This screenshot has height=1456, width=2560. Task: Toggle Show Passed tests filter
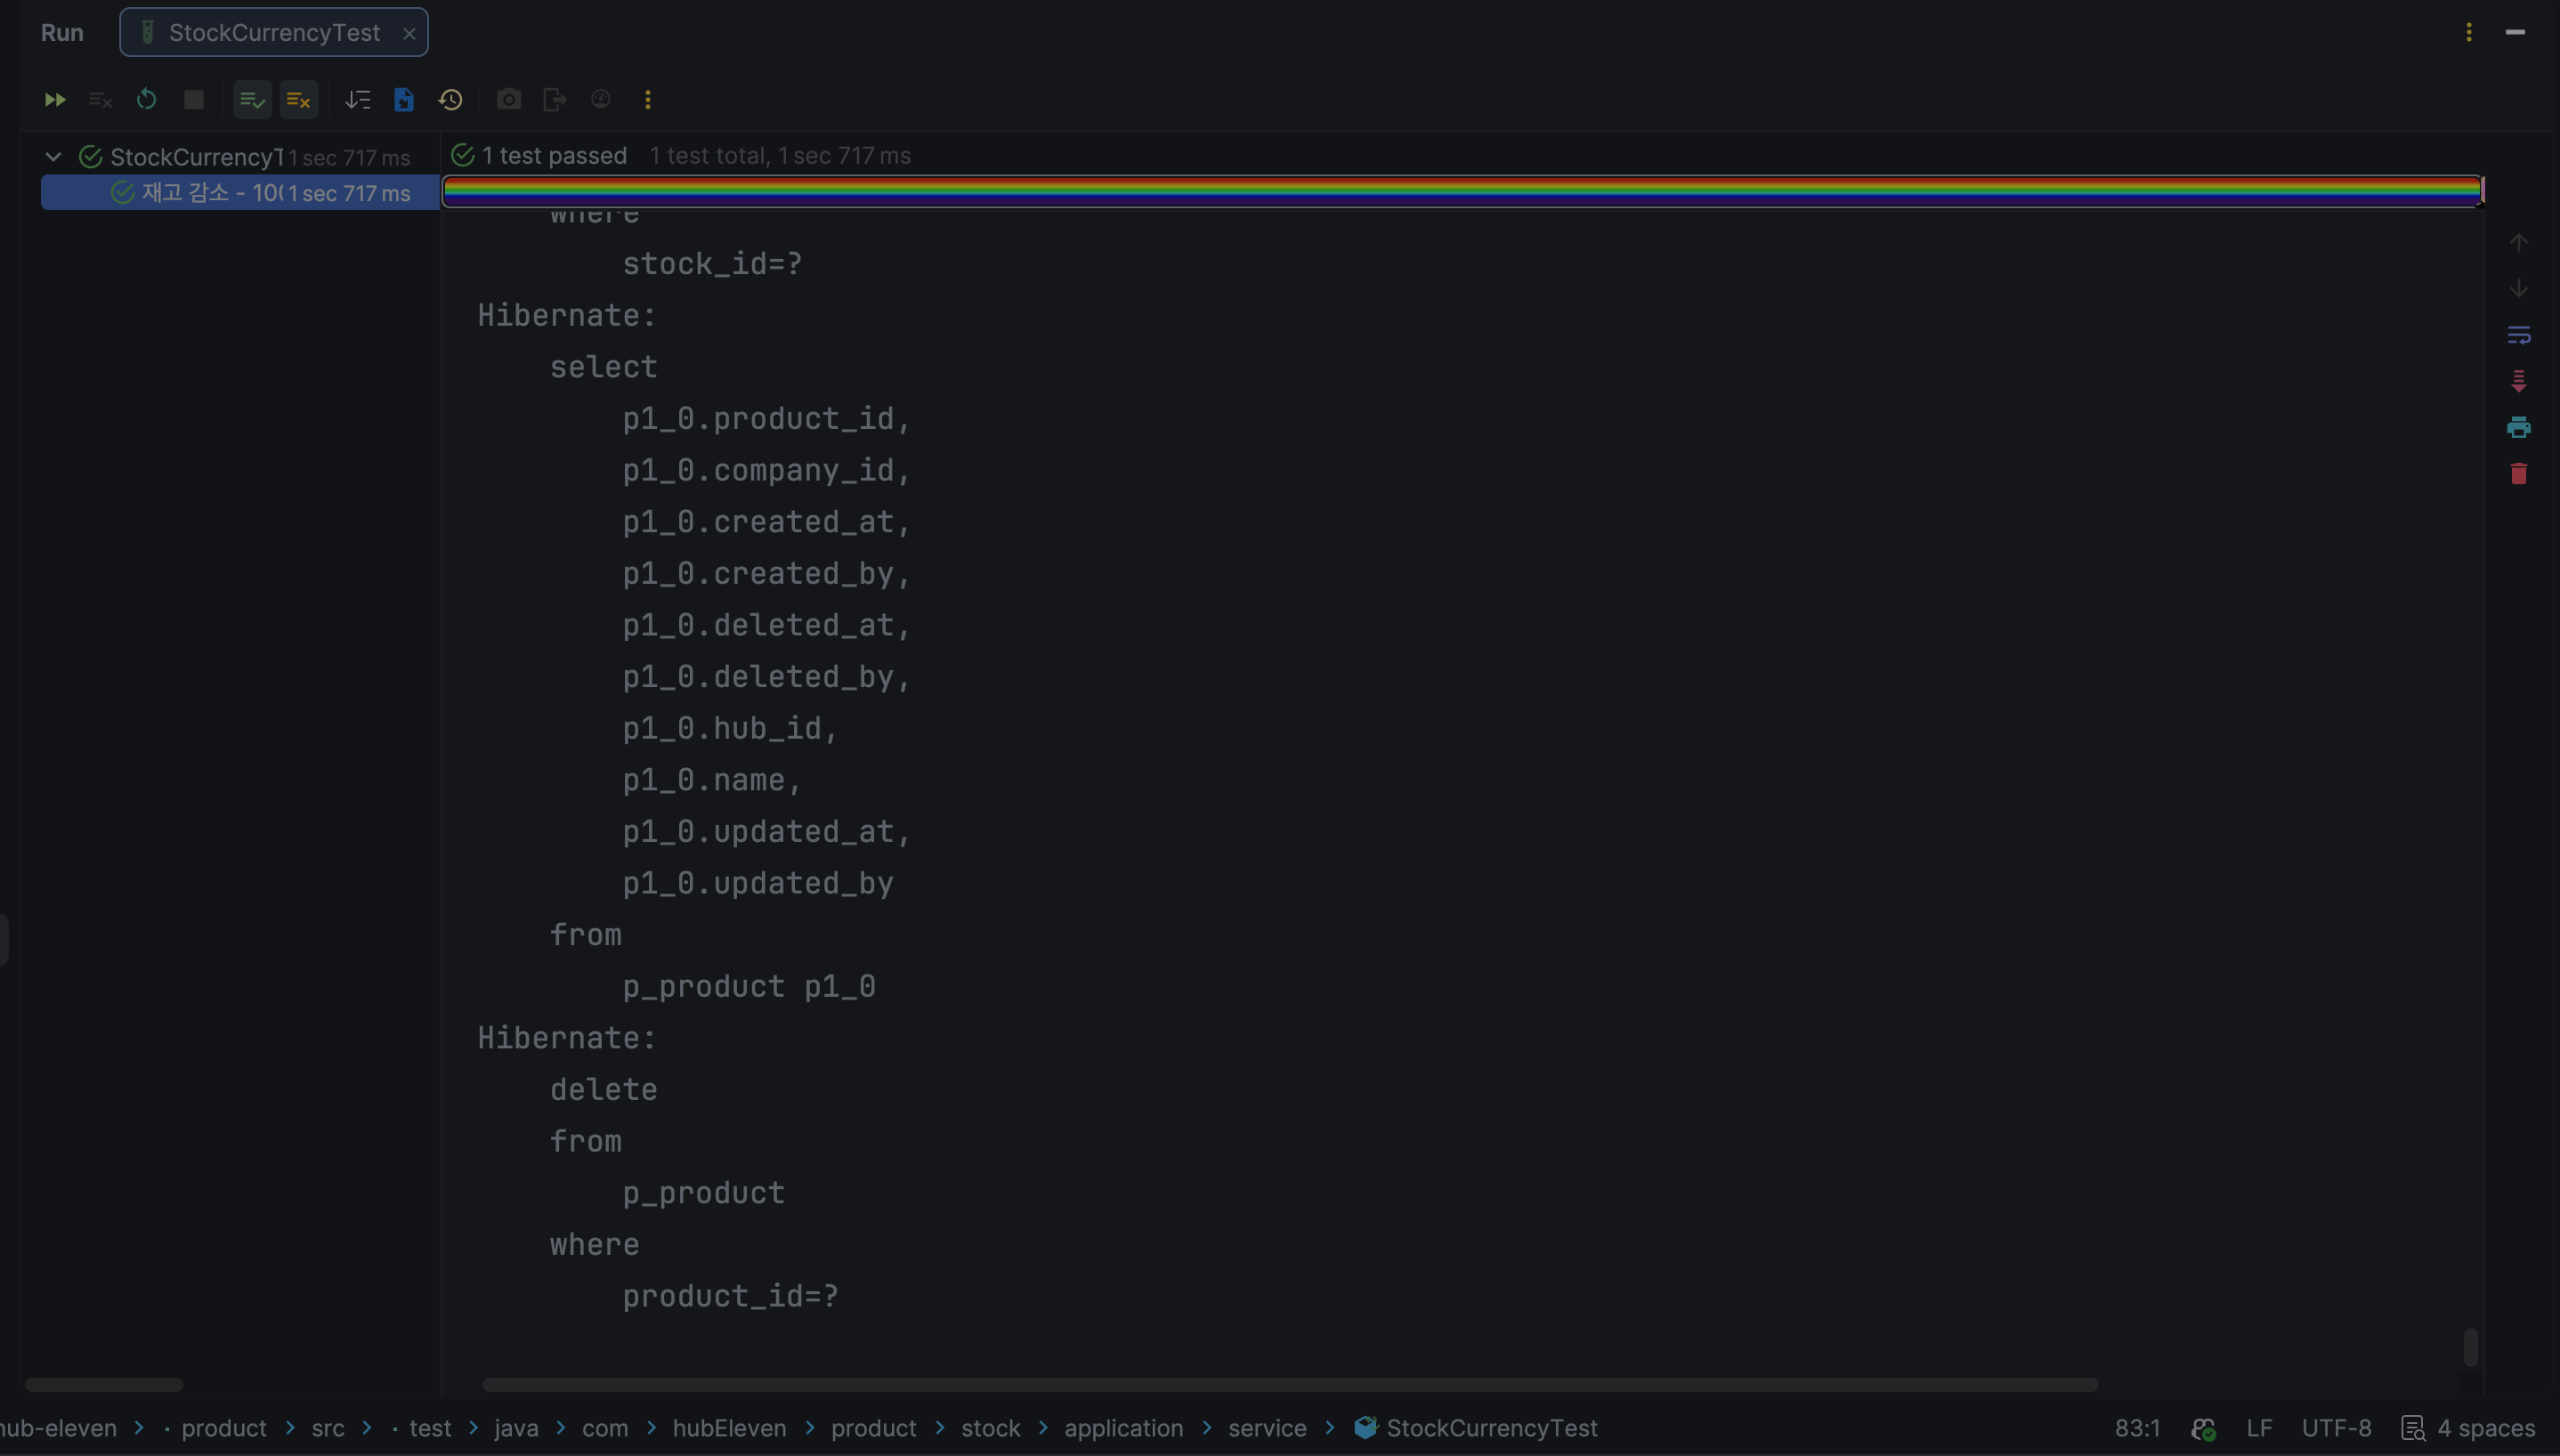(x=252, y=100)
